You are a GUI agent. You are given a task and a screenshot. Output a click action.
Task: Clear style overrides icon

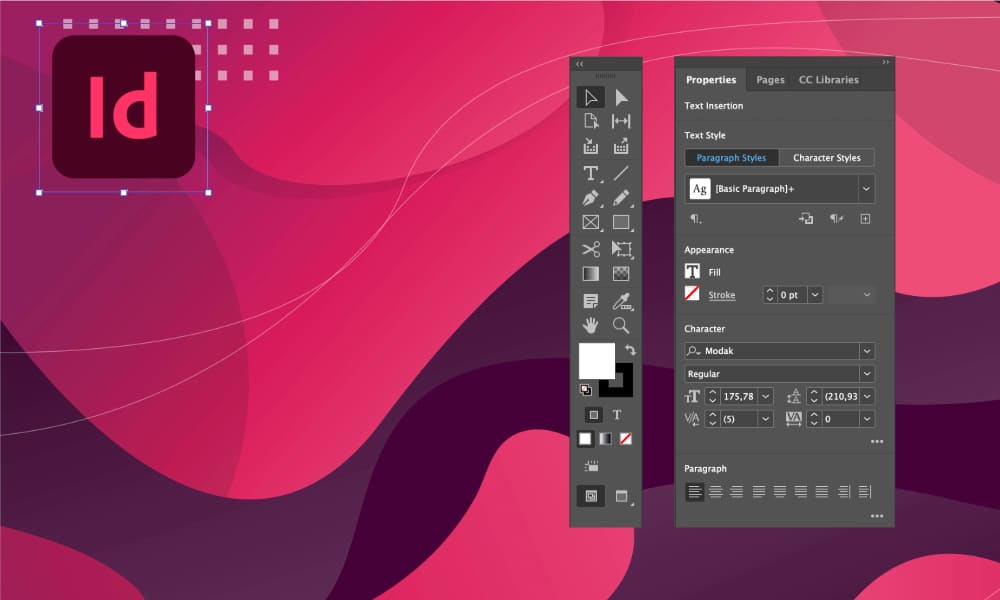coord(836,219)
